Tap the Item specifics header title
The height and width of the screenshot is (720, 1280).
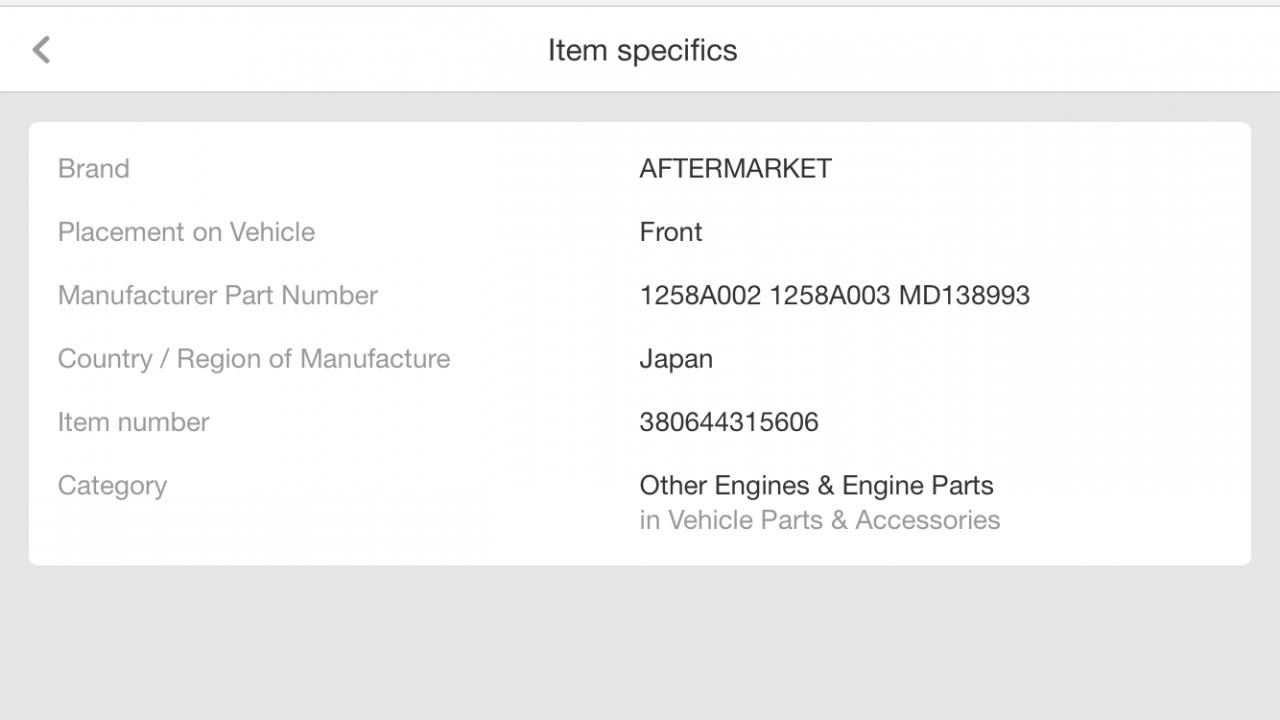click(x=642, y=50)
